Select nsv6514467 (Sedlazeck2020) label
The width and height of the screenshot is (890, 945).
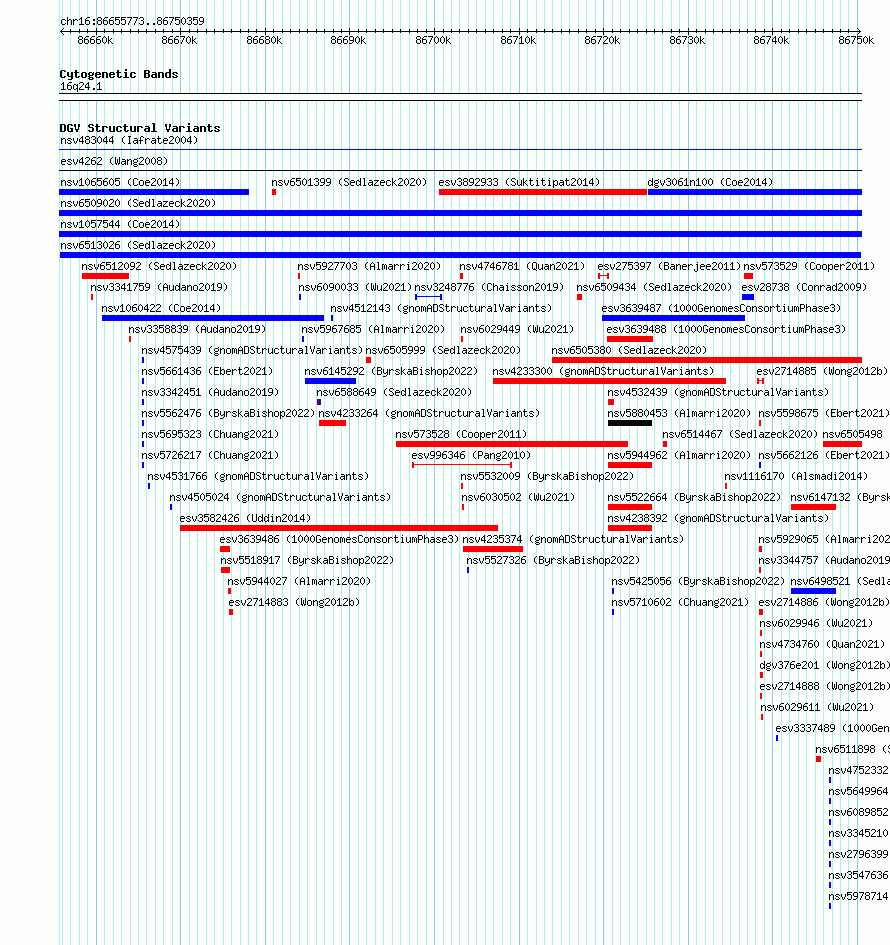click(740, 435)
